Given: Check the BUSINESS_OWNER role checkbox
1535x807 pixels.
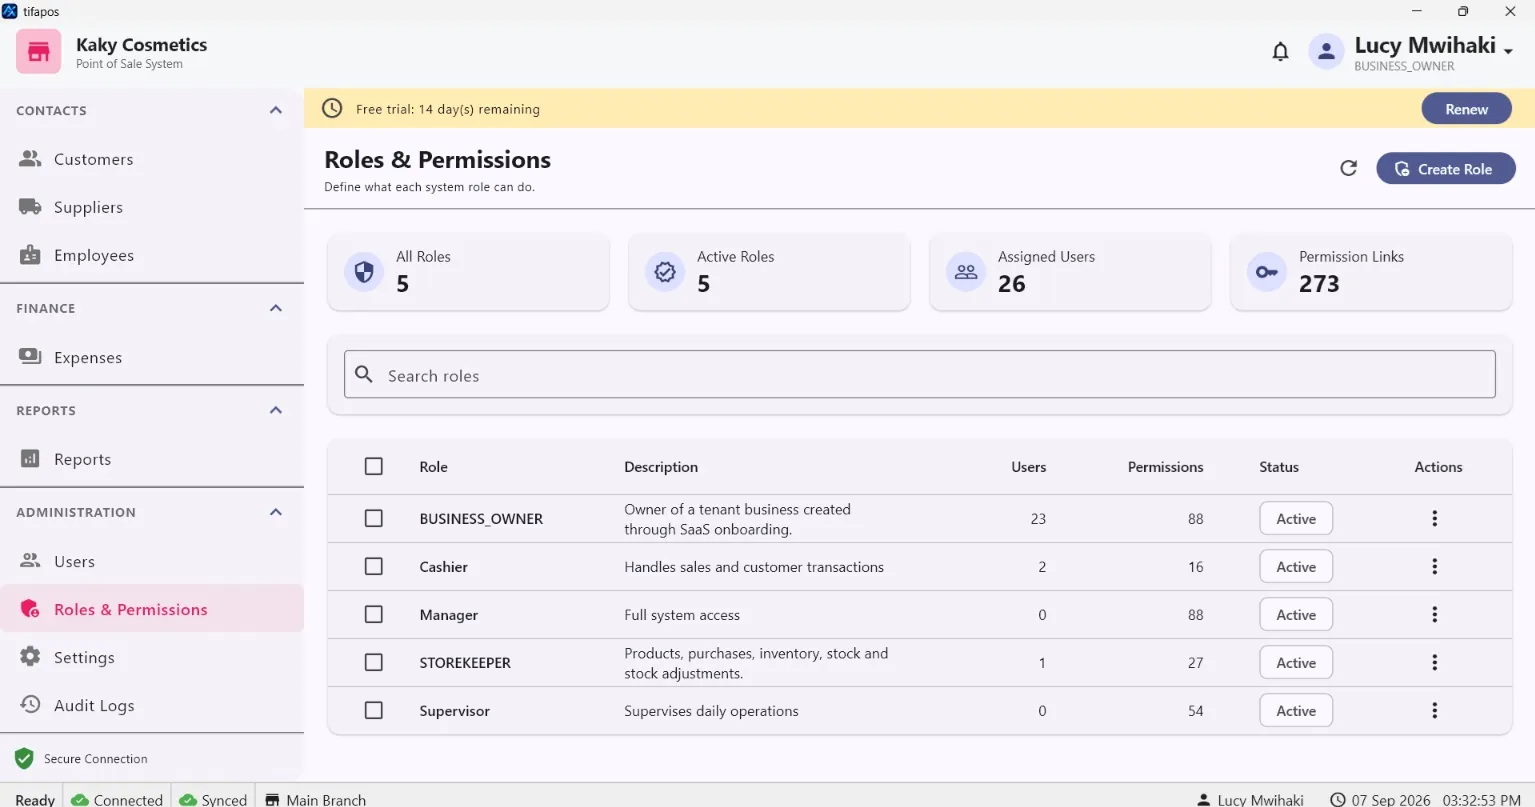Looking at the screenshot, I should (x=374, y=518).
